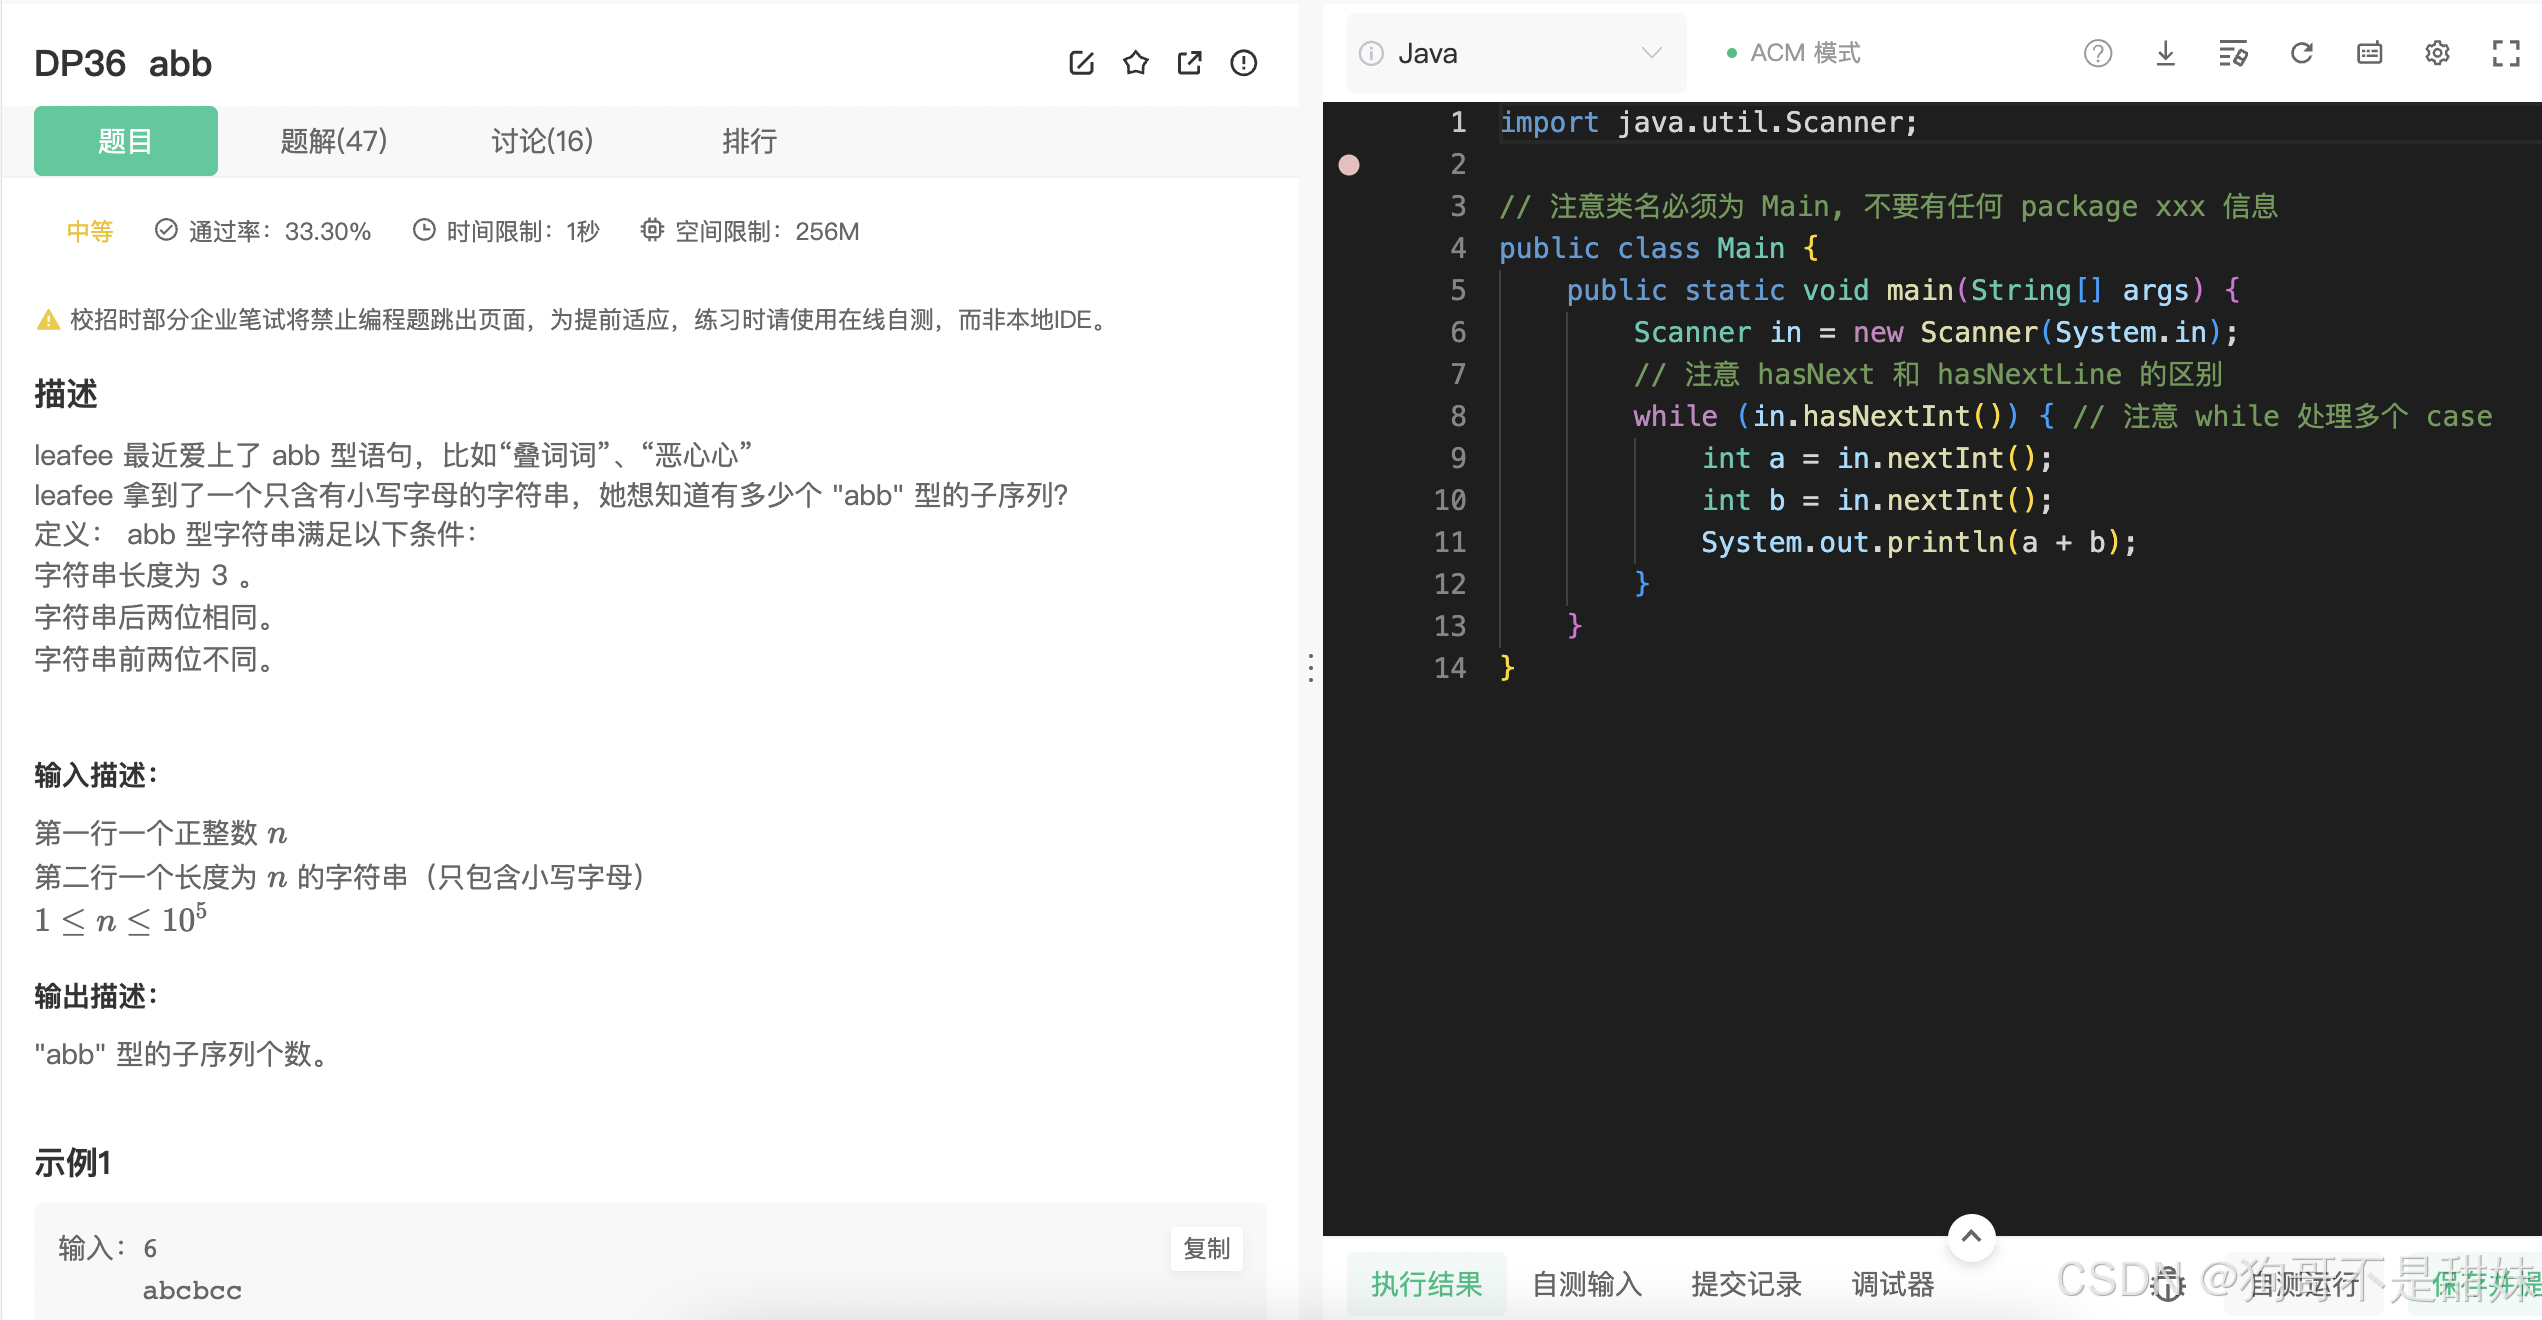Enter fullscreen editor mode

coord(2505,53)
